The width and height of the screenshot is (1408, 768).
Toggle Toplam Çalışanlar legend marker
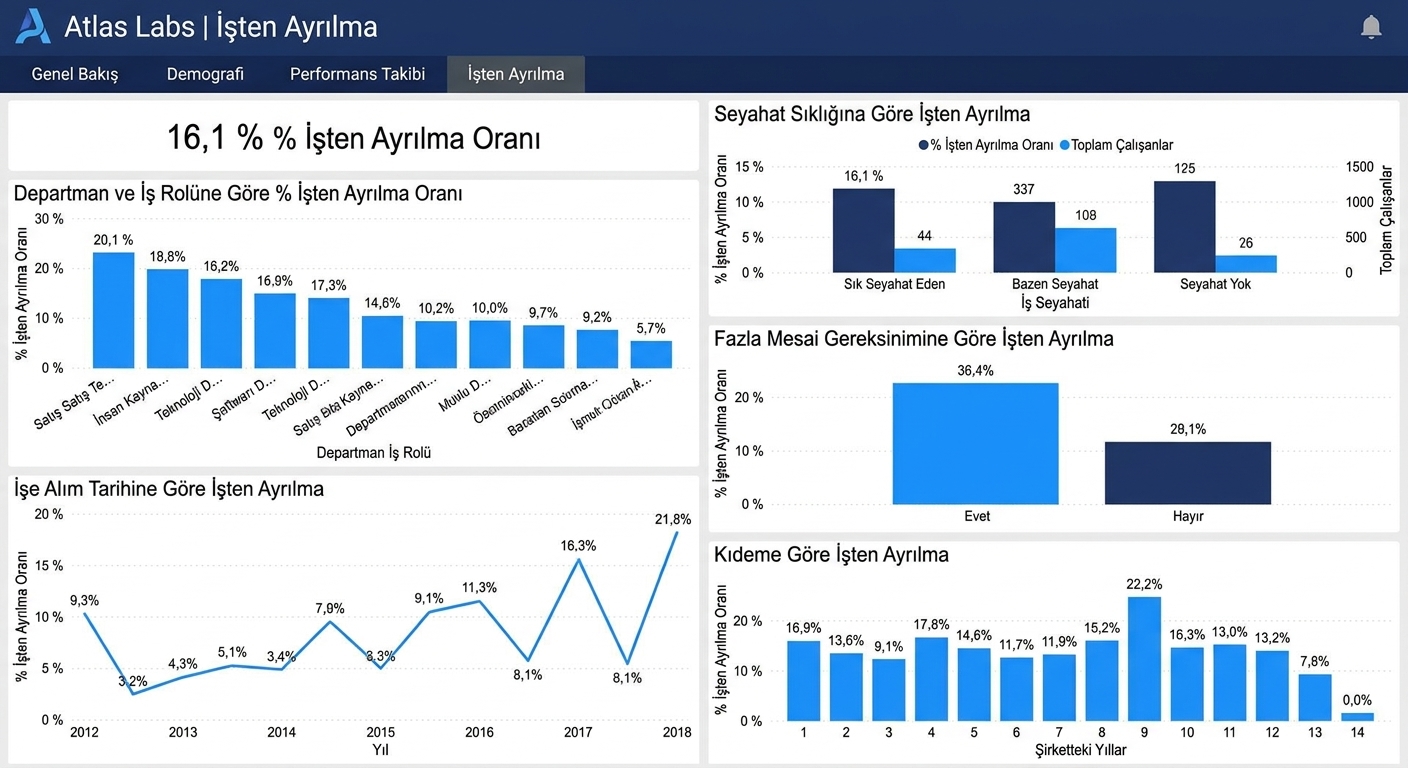coord(1065,145)
